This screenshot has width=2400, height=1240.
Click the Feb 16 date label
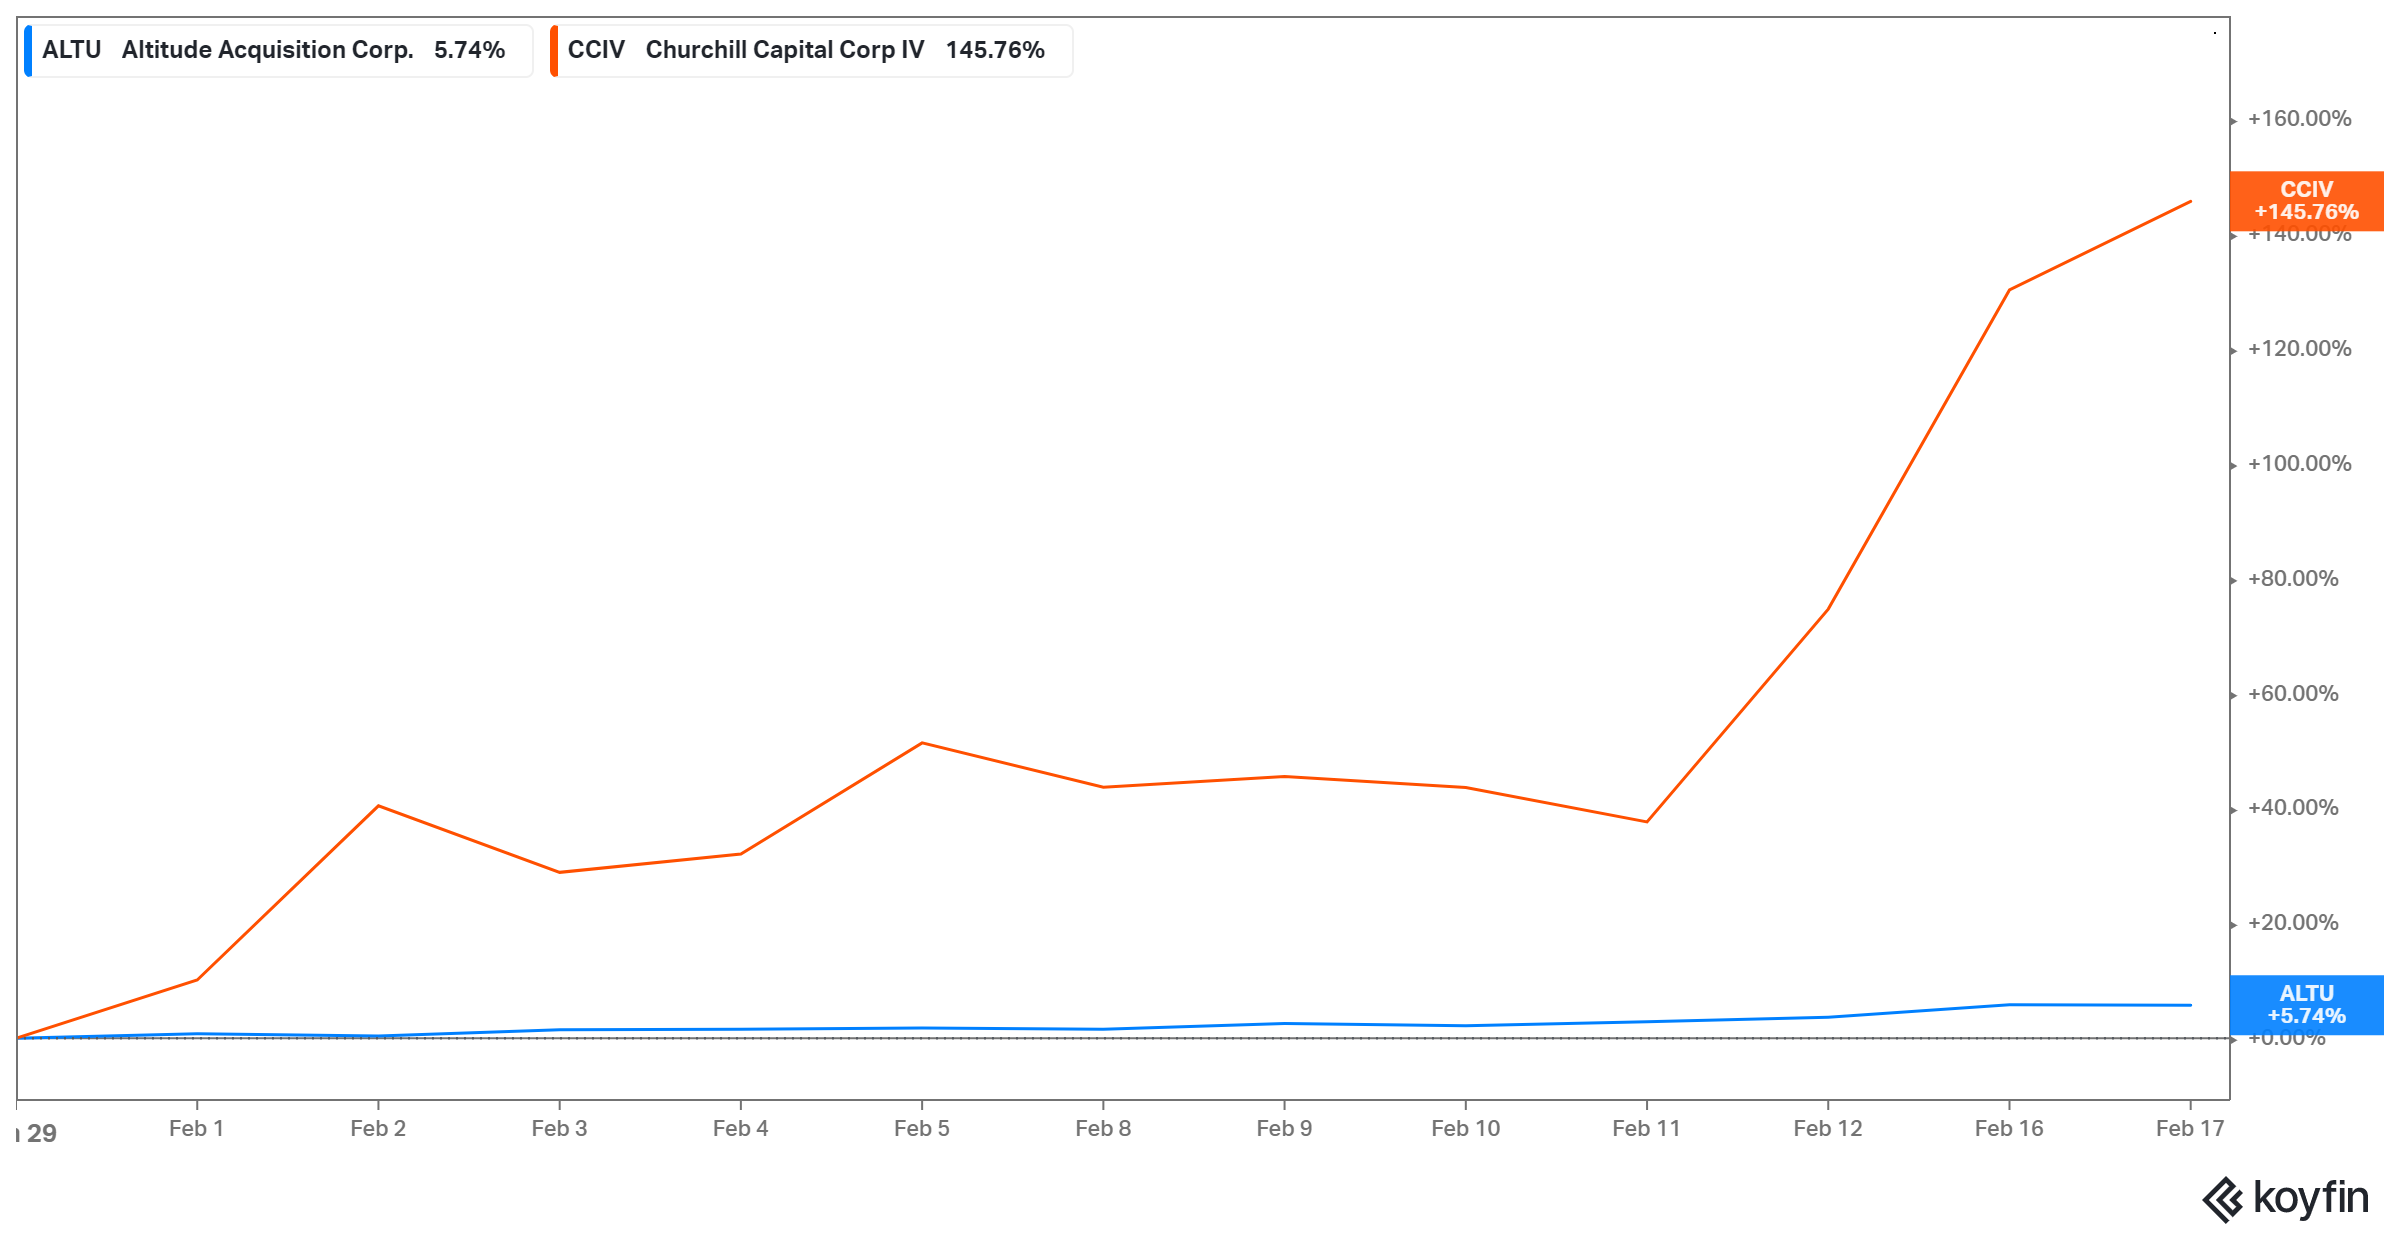pos(2009,1128)
